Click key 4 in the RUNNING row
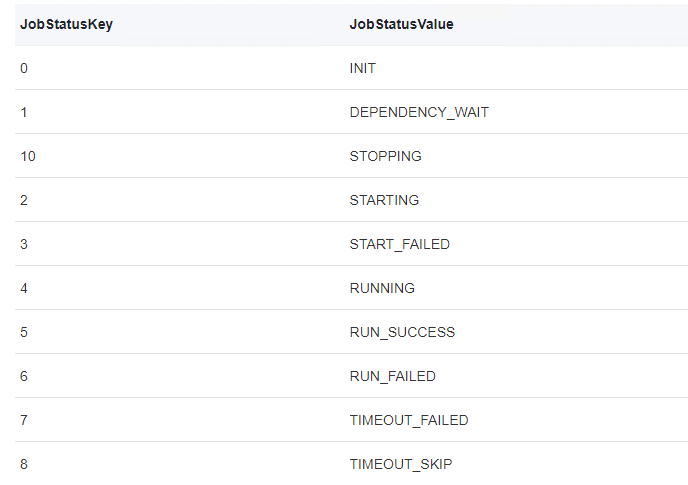The image size is (688, 485). click(x=24, y=288)
